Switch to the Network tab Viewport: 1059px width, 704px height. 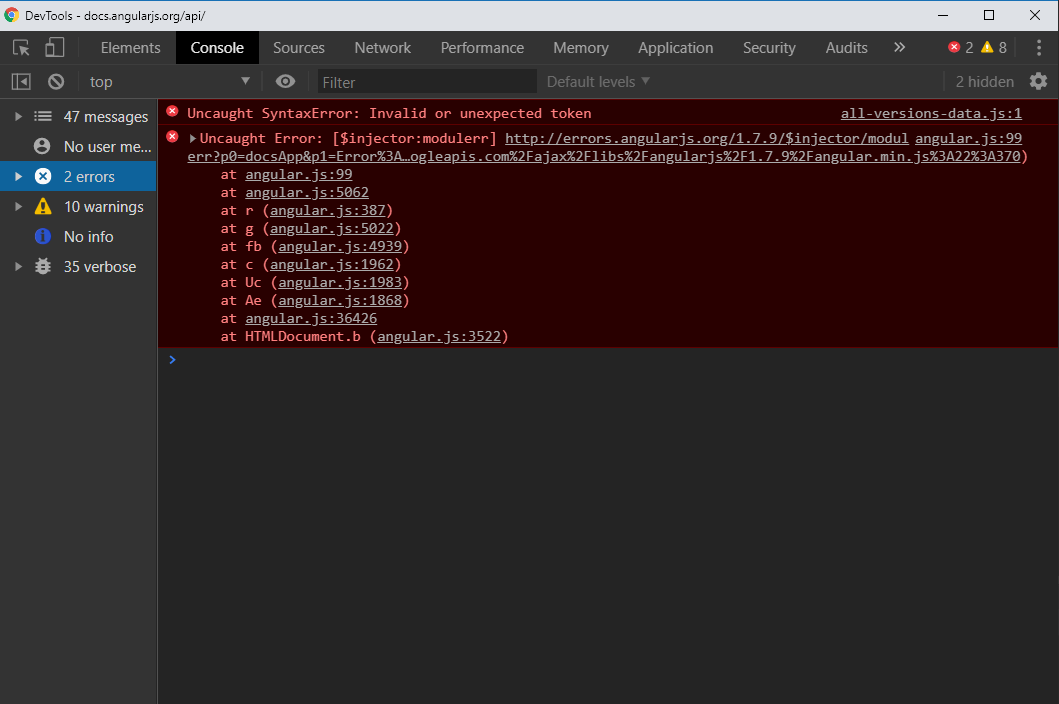tap(382, 48)
